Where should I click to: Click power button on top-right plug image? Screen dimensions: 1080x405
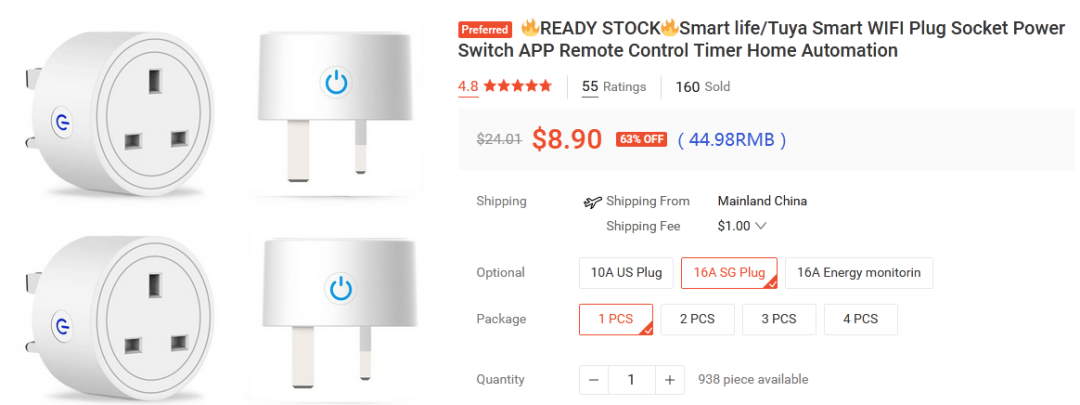coord(335,82)
